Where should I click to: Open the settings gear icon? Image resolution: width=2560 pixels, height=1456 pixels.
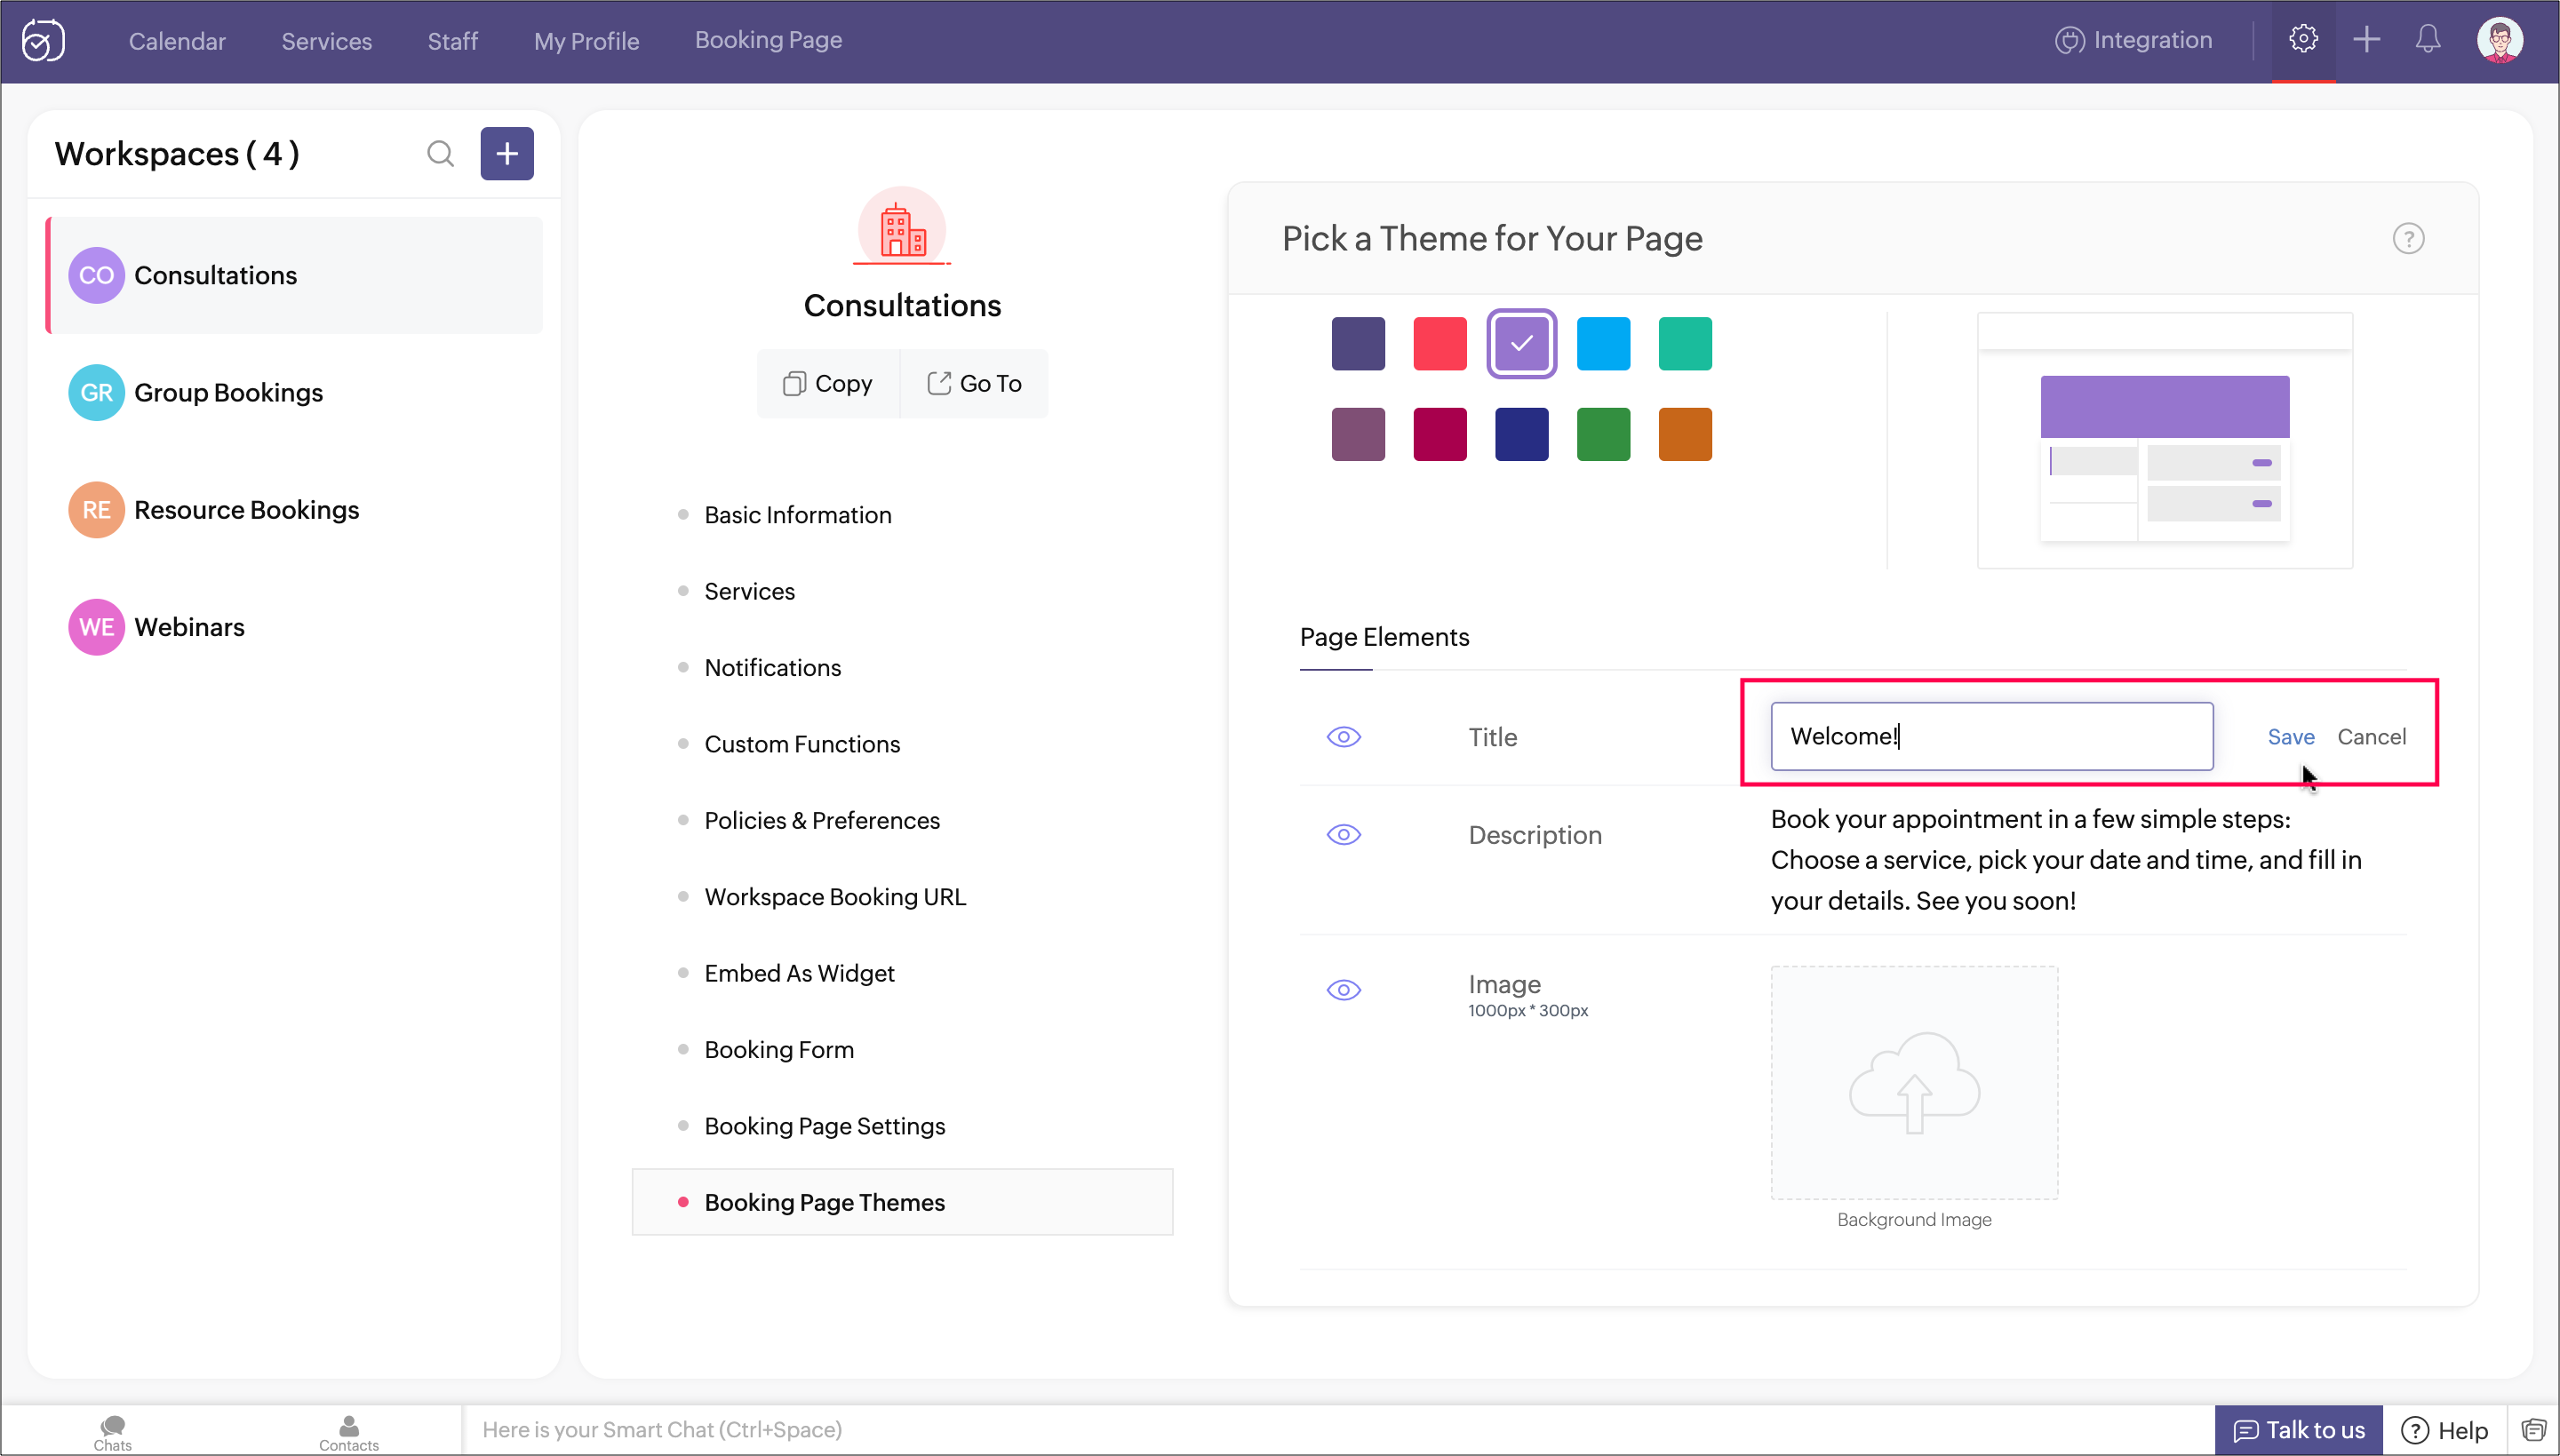point(2303,40)
